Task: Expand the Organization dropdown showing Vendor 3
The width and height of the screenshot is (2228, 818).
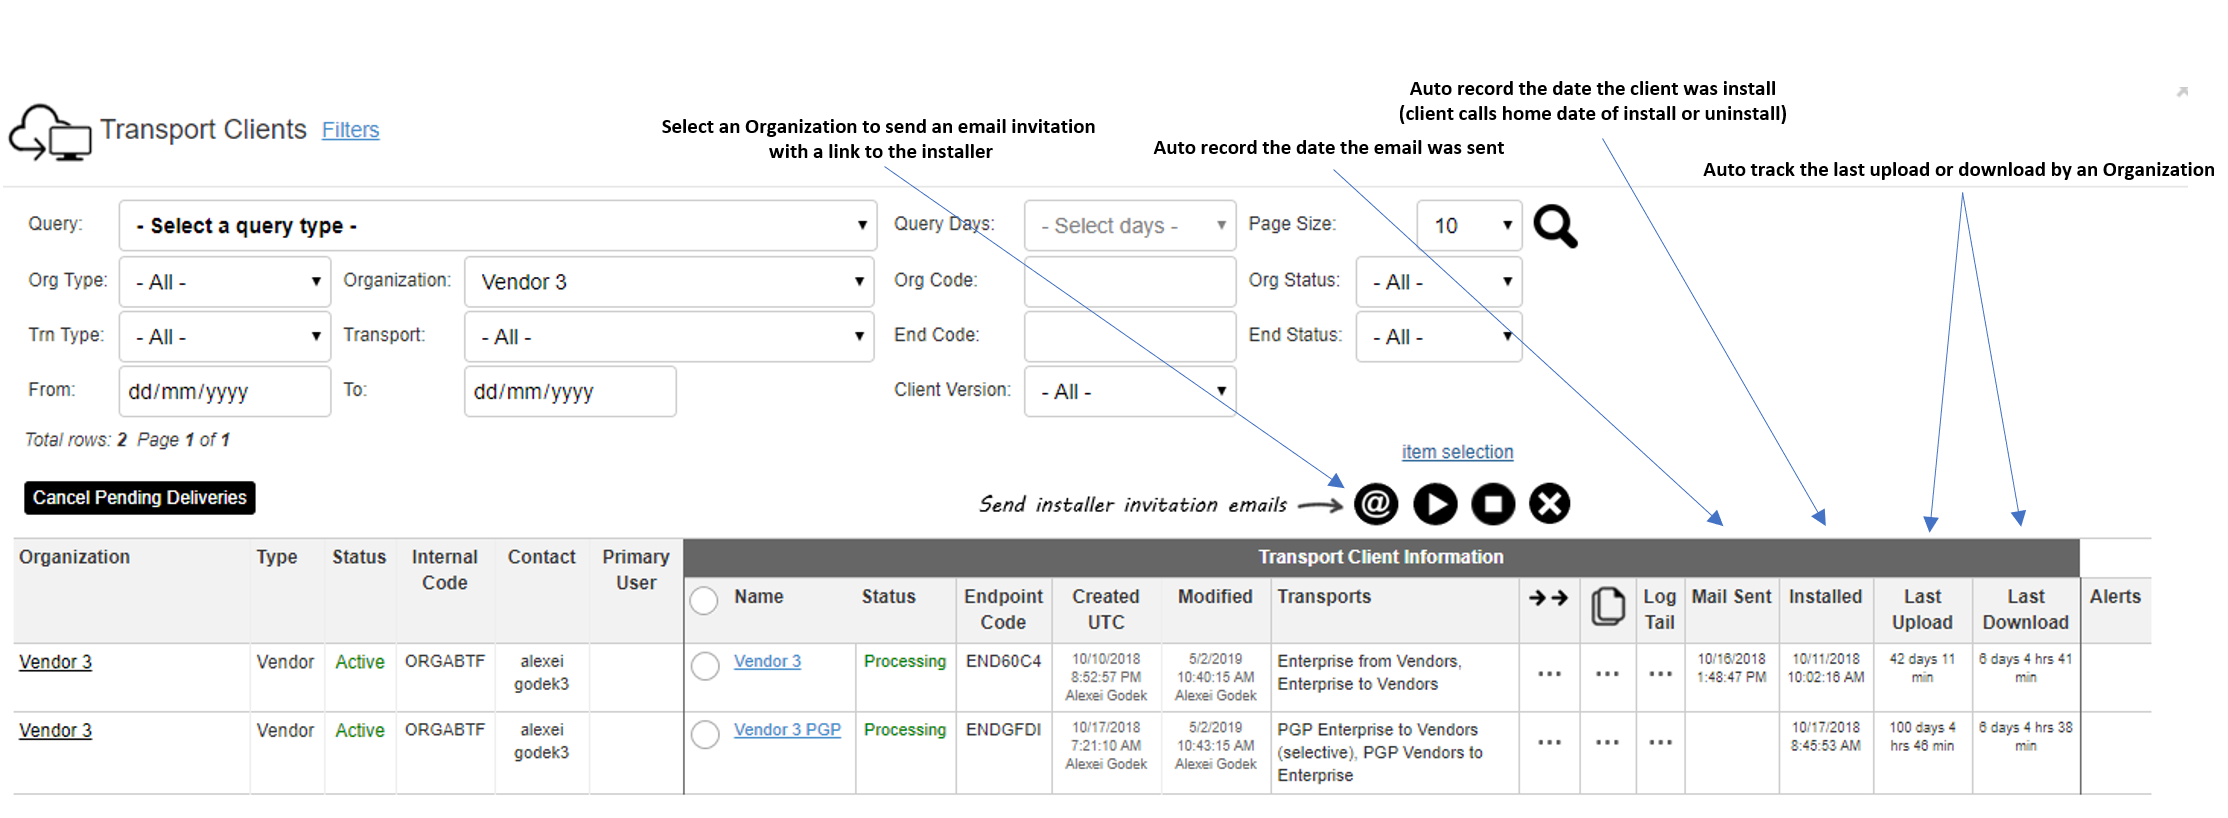Action: tap(668, 282)
